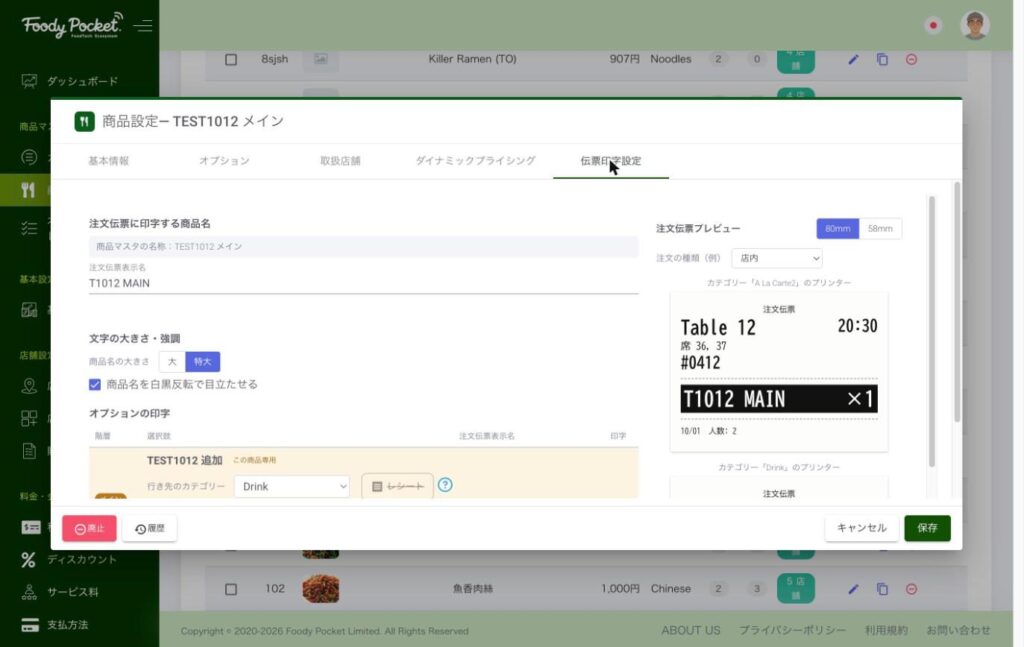Open the Drink destination category dropdown
The image size is (1024, 647).
click(x=291, y=486)
